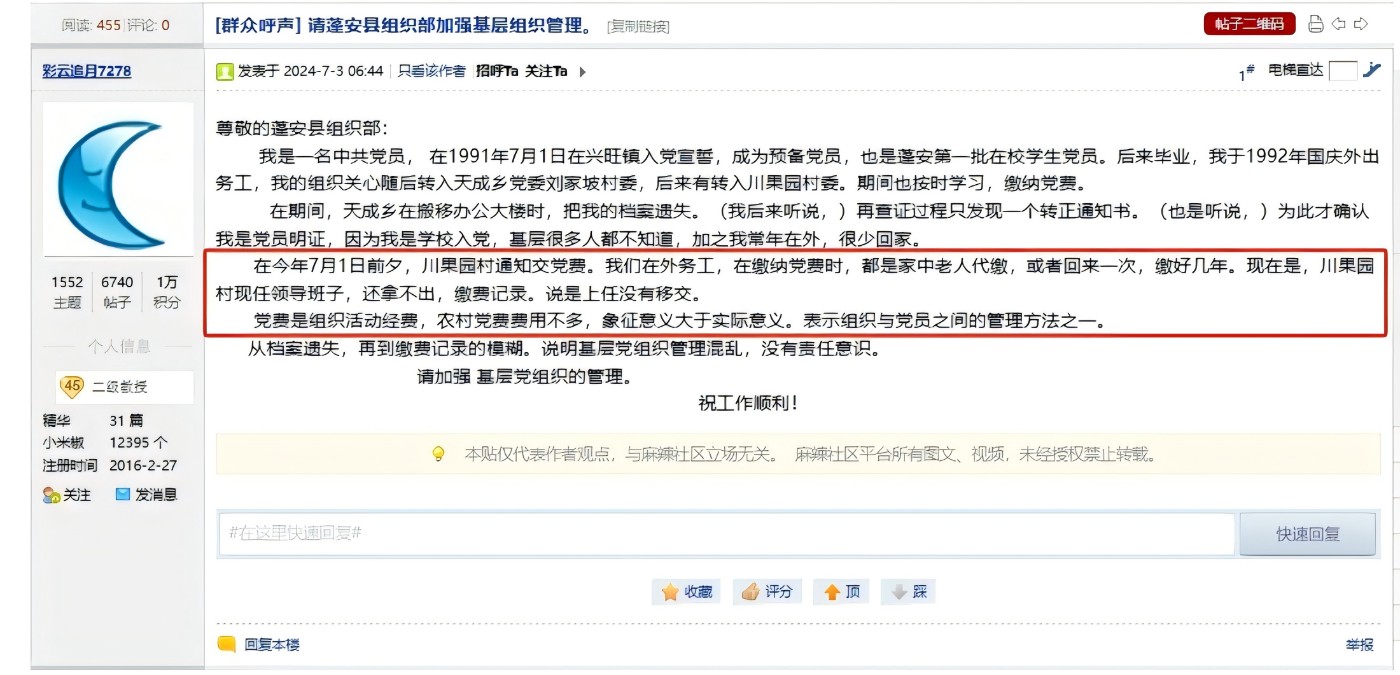
Task: Open the 帖子二维码 QR code button
Action: tap(1249, 24)
